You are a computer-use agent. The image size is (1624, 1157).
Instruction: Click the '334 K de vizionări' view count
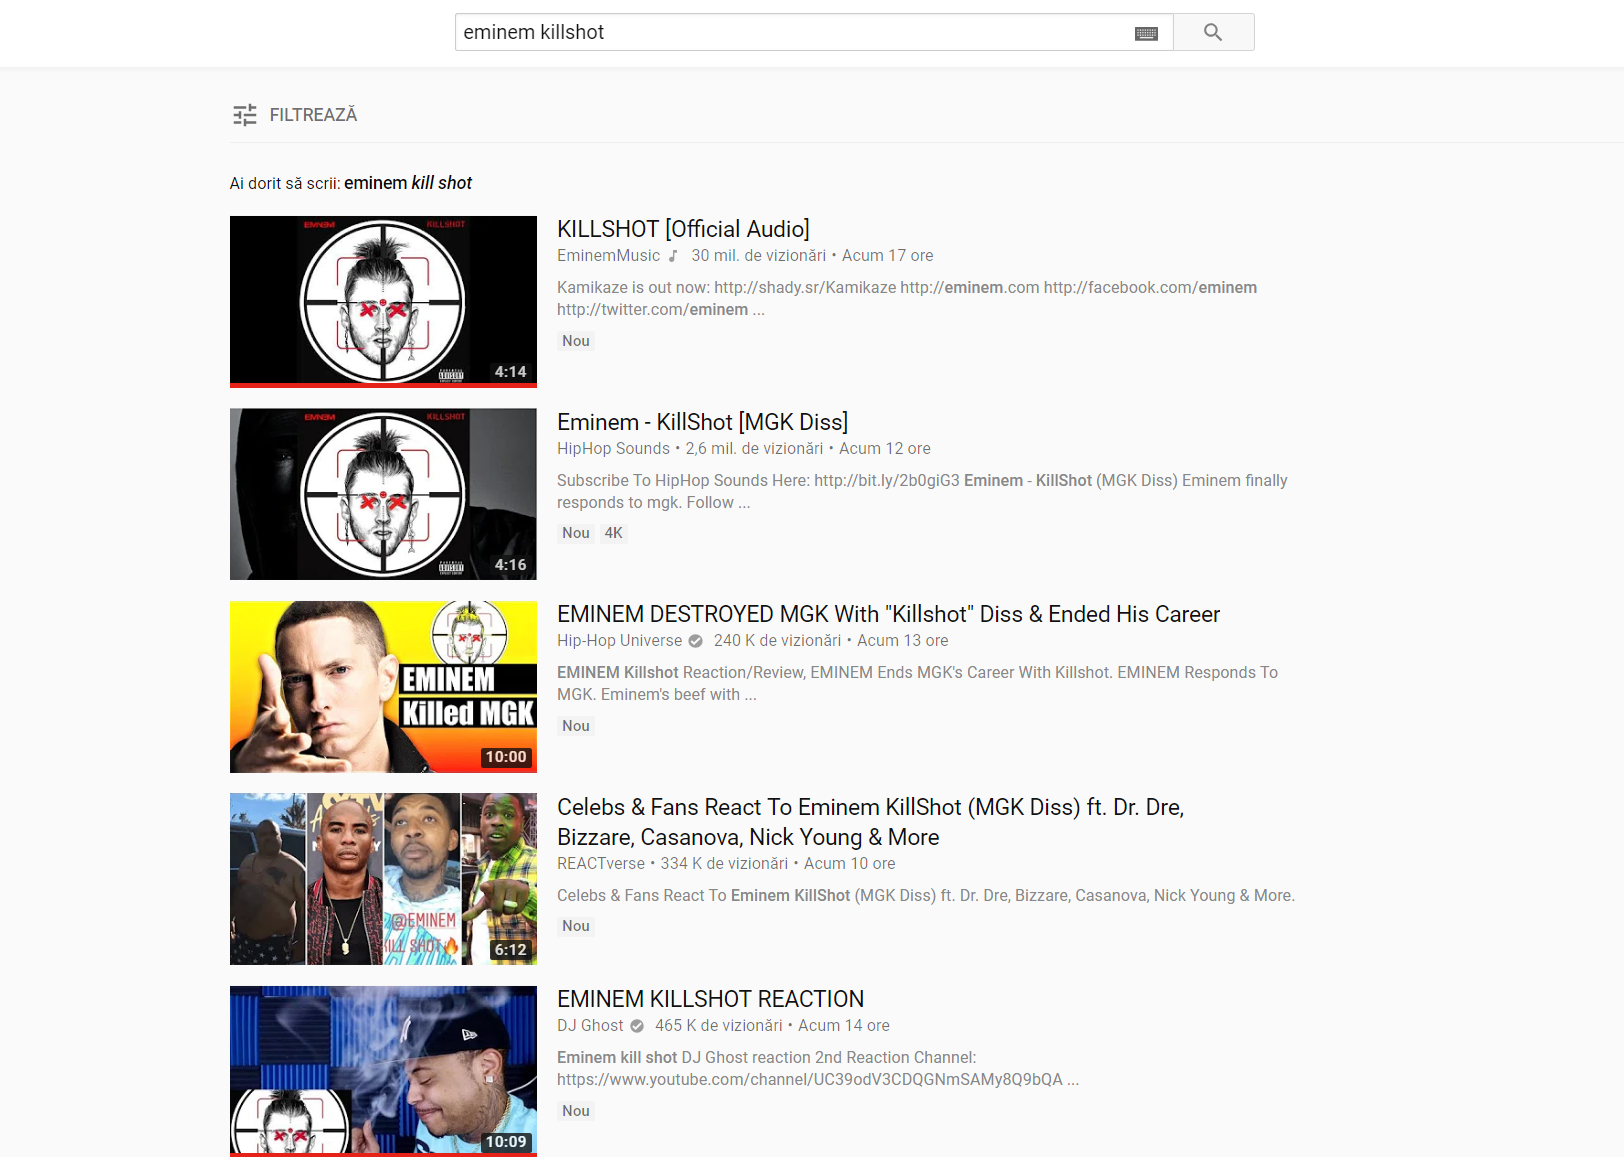724,864
